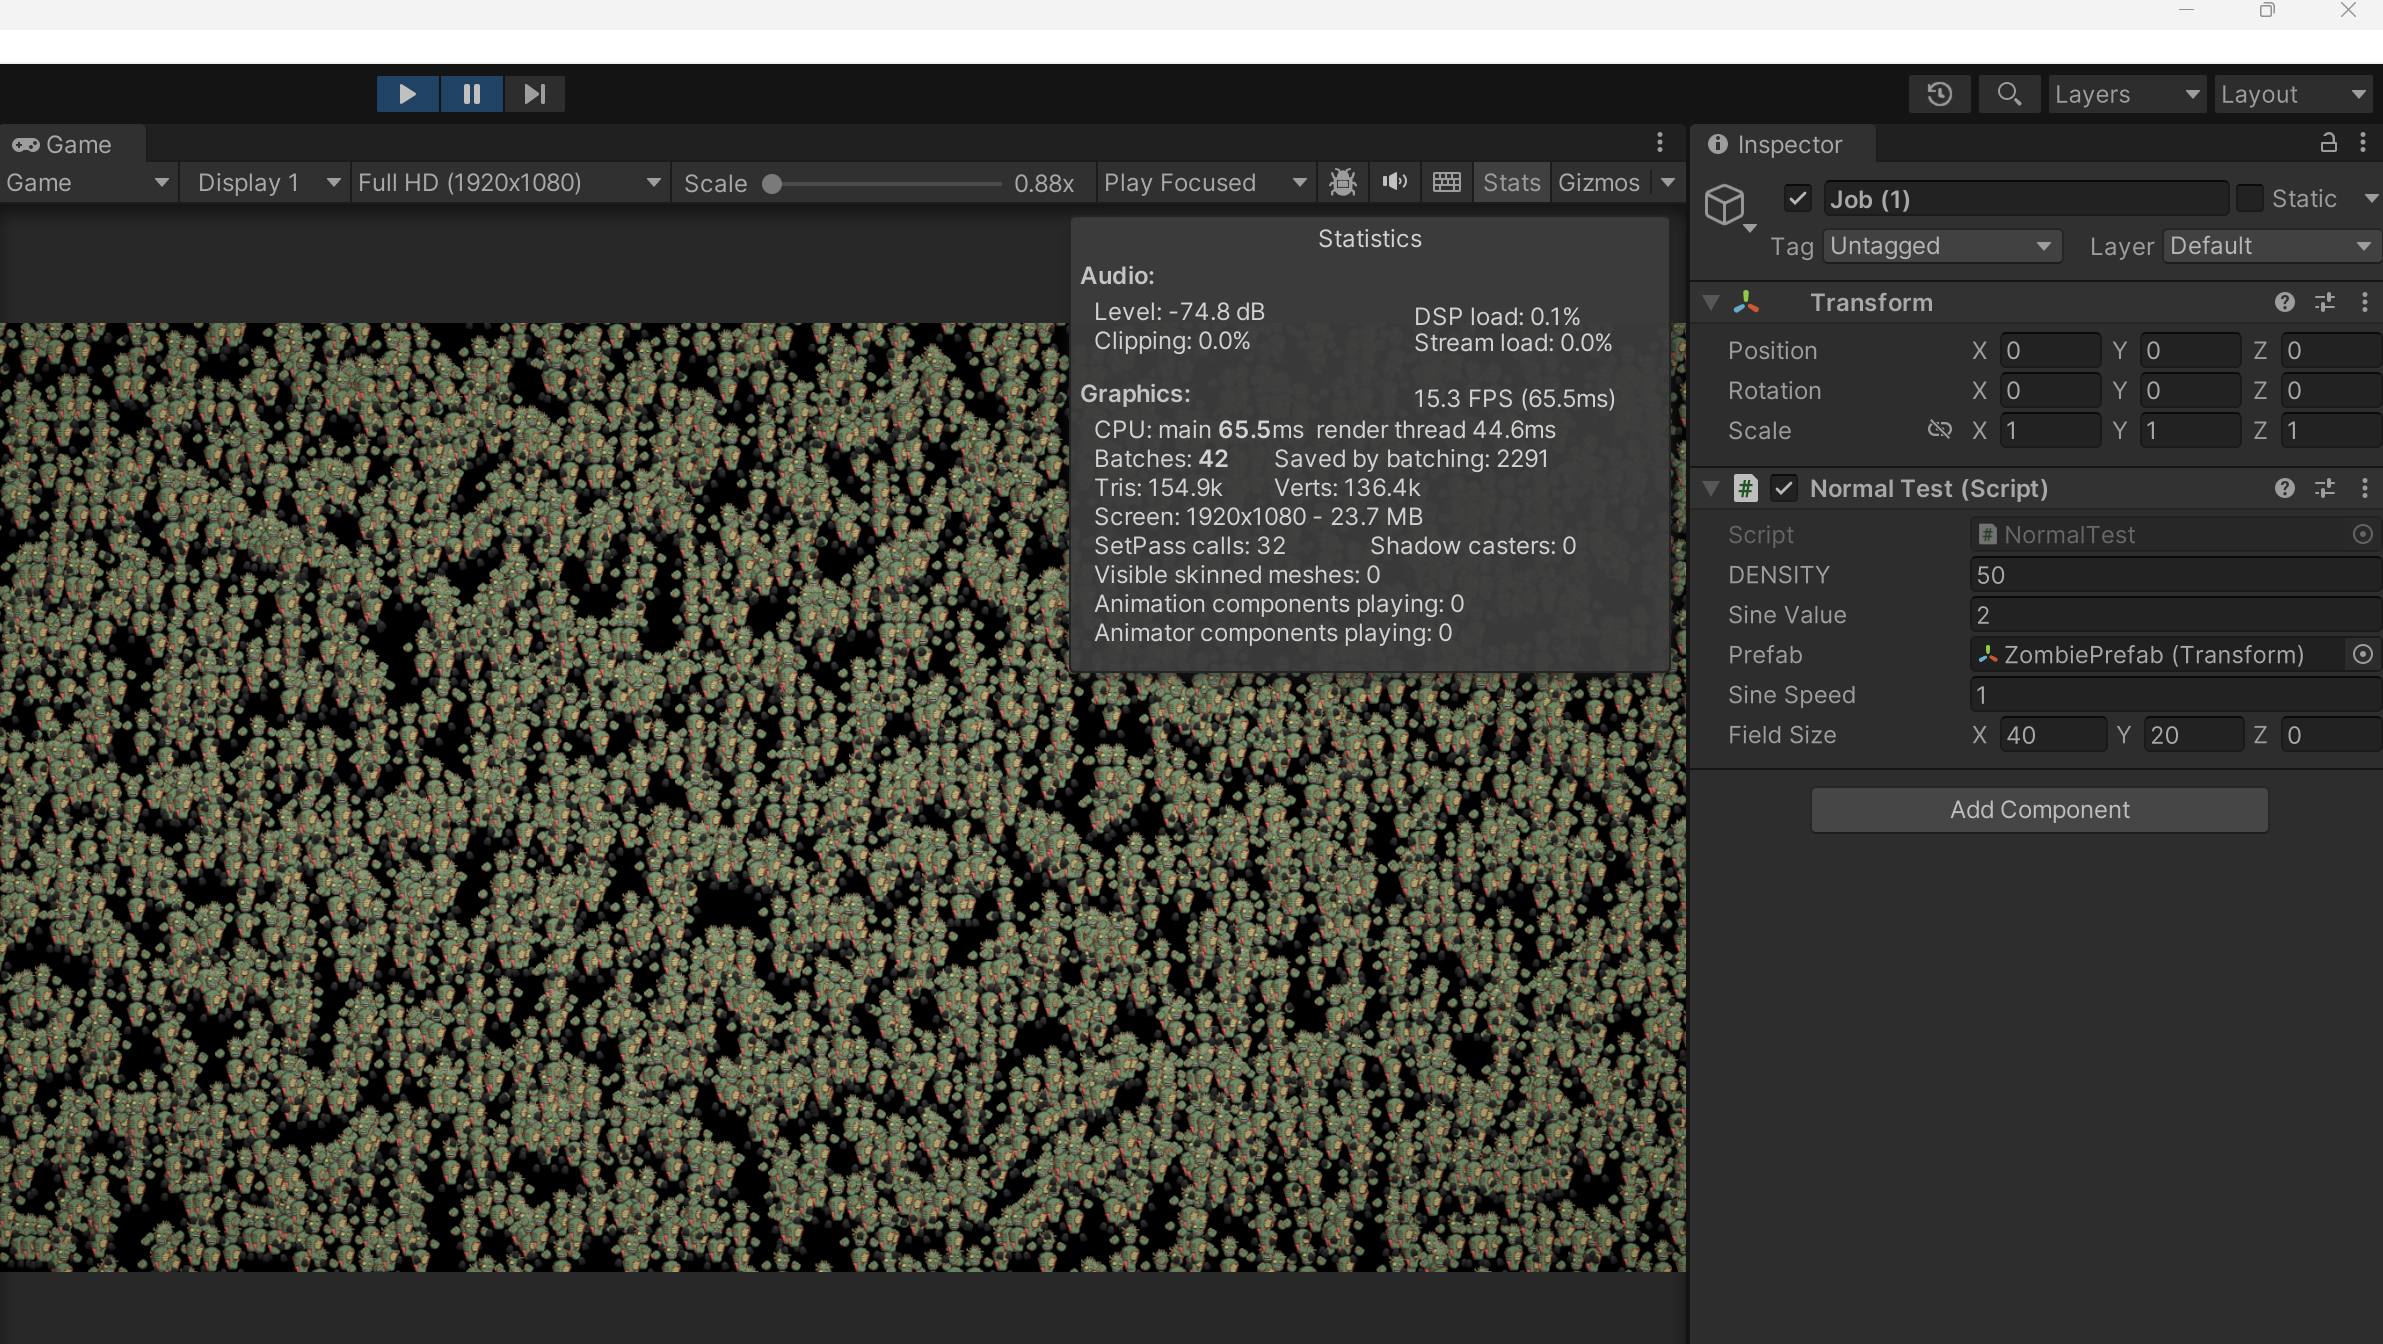Click the Pause playback button

pos(471,94)
